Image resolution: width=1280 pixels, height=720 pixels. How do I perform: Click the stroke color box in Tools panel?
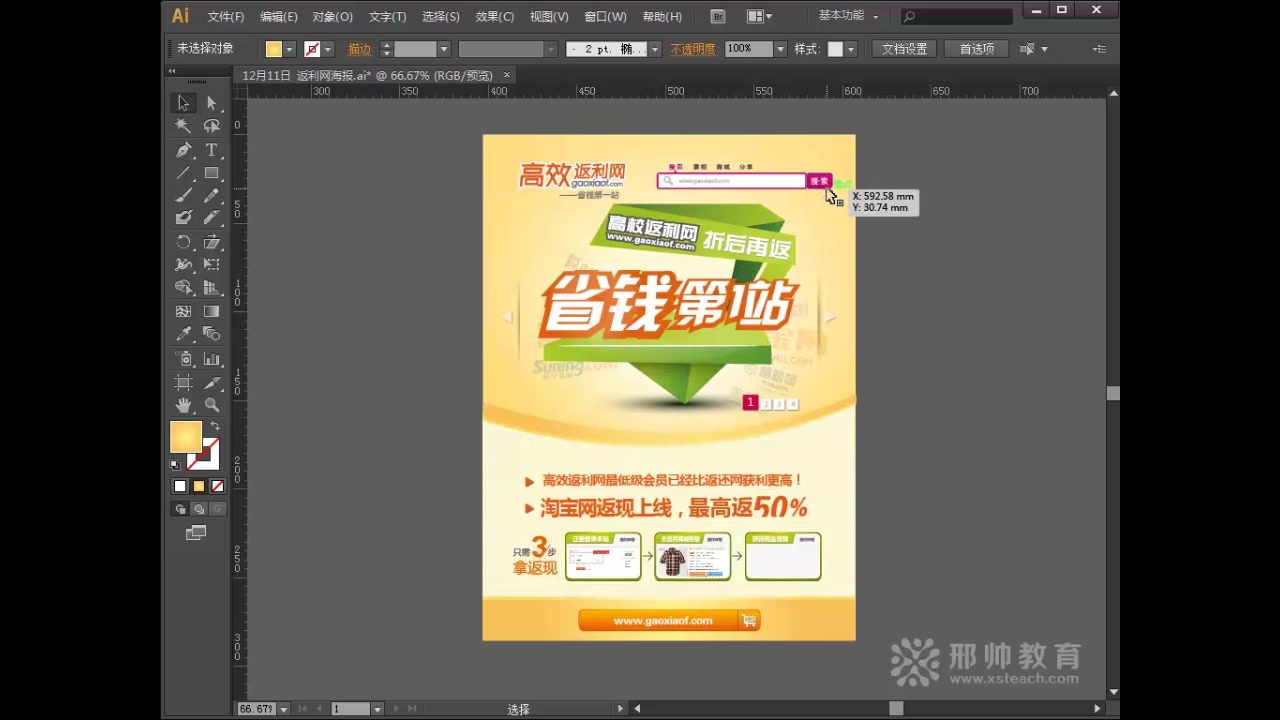point(204,454)
